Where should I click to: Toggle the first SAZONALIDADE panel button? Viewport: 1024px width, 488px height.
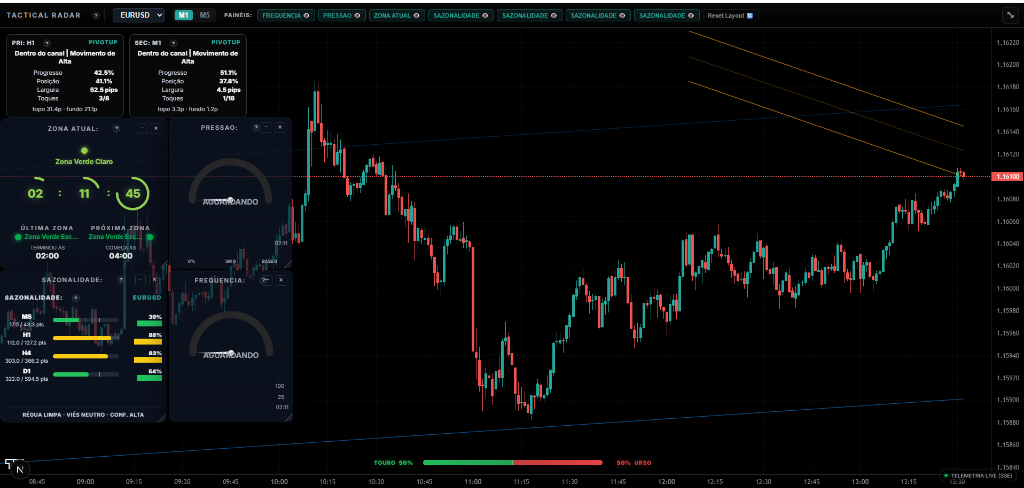click(x=460, y=15)
